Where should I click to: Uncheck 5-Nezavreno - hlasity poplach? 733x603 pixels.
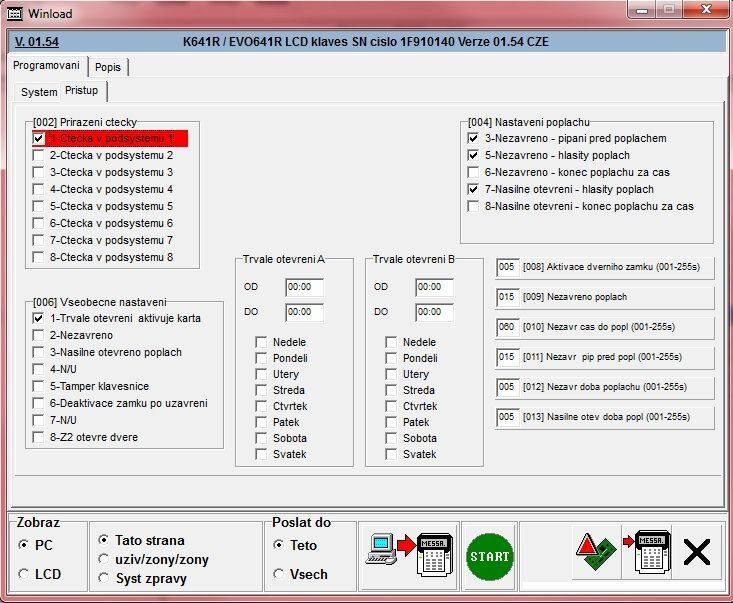(x=474, y=156)
